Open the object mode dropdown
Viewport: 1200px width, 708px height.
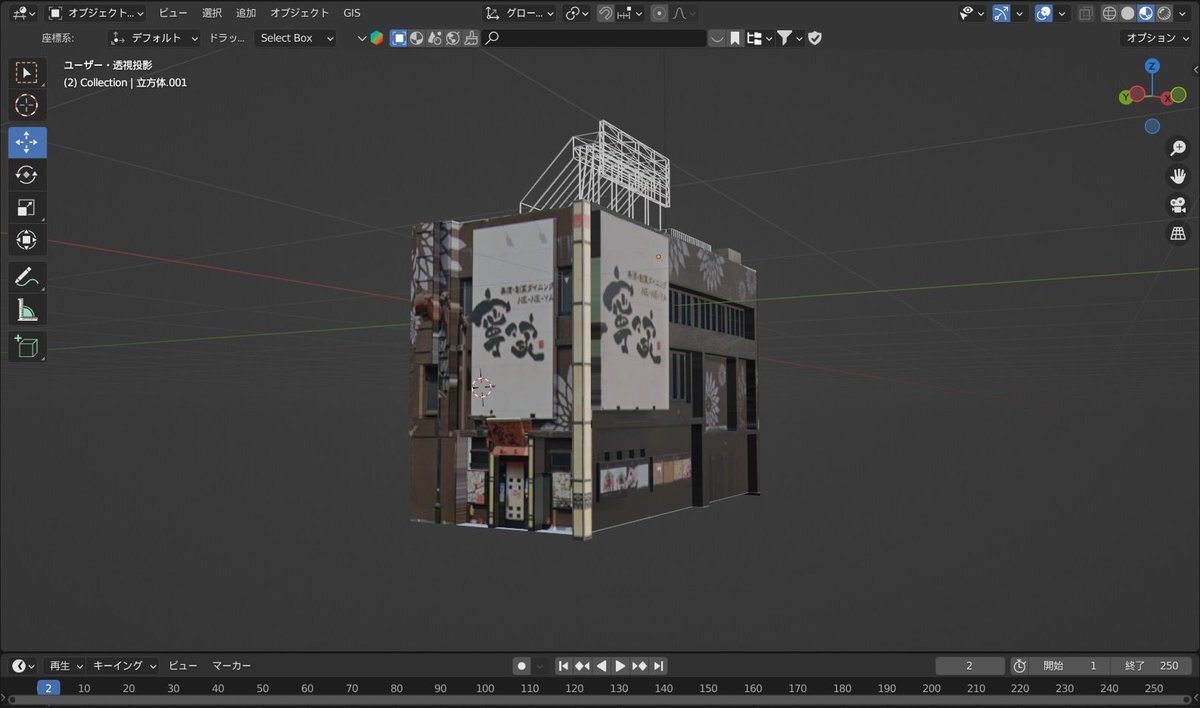point(96,14)
